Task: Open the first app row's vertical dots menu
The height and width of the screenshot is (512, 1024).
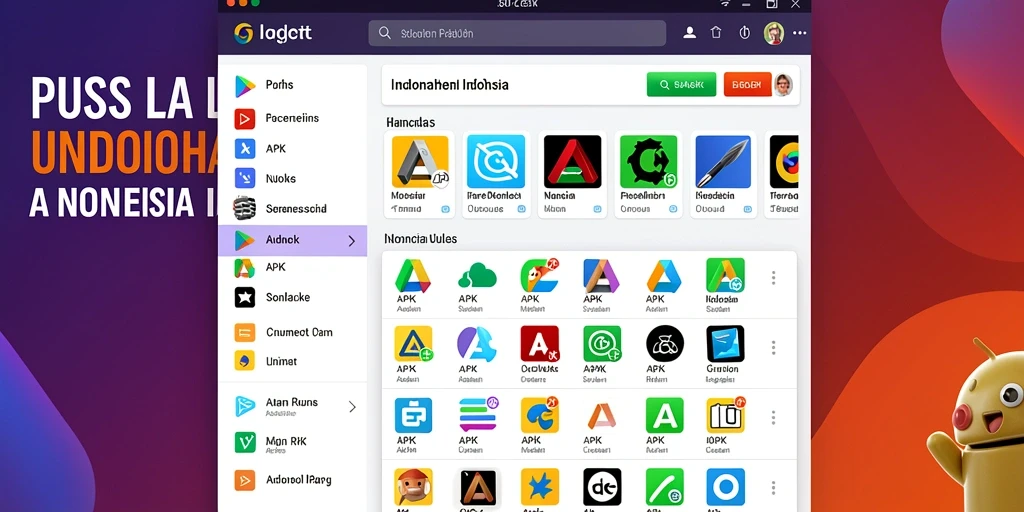Action: click(773, 278)
